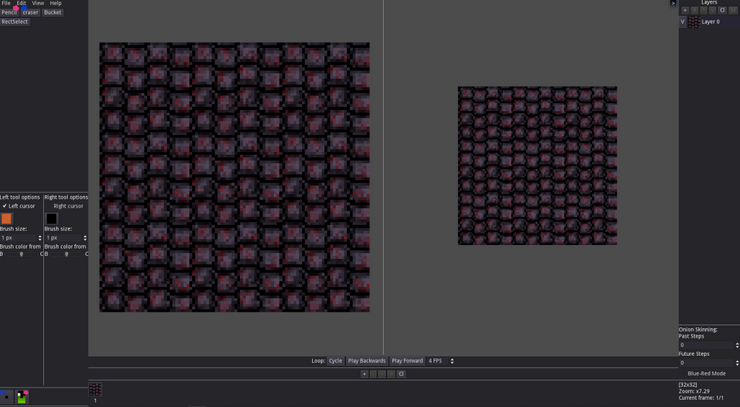Toggle visibility of Layer 0
Screen dimensions: 740x407
pos(682,22)
